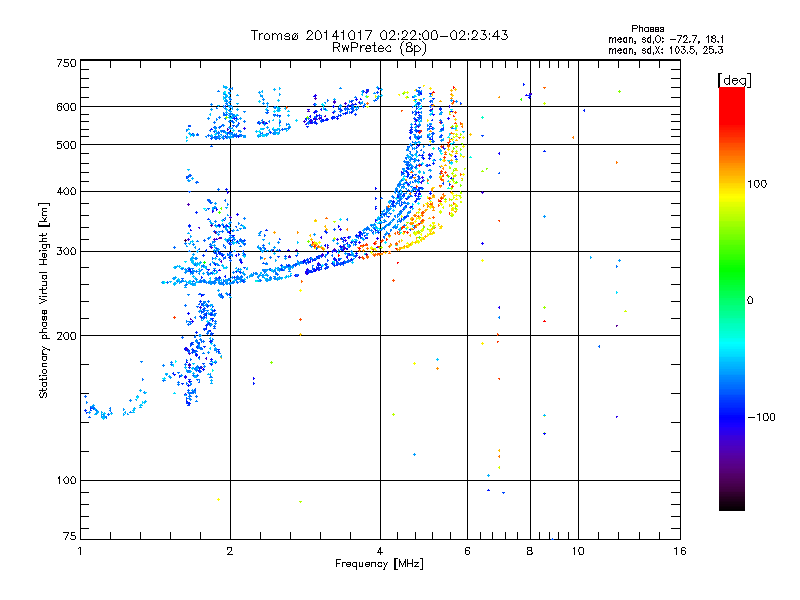Click the x-axis tick label "8"
Viewport: 800px width, 600px height.
[530, 551]
